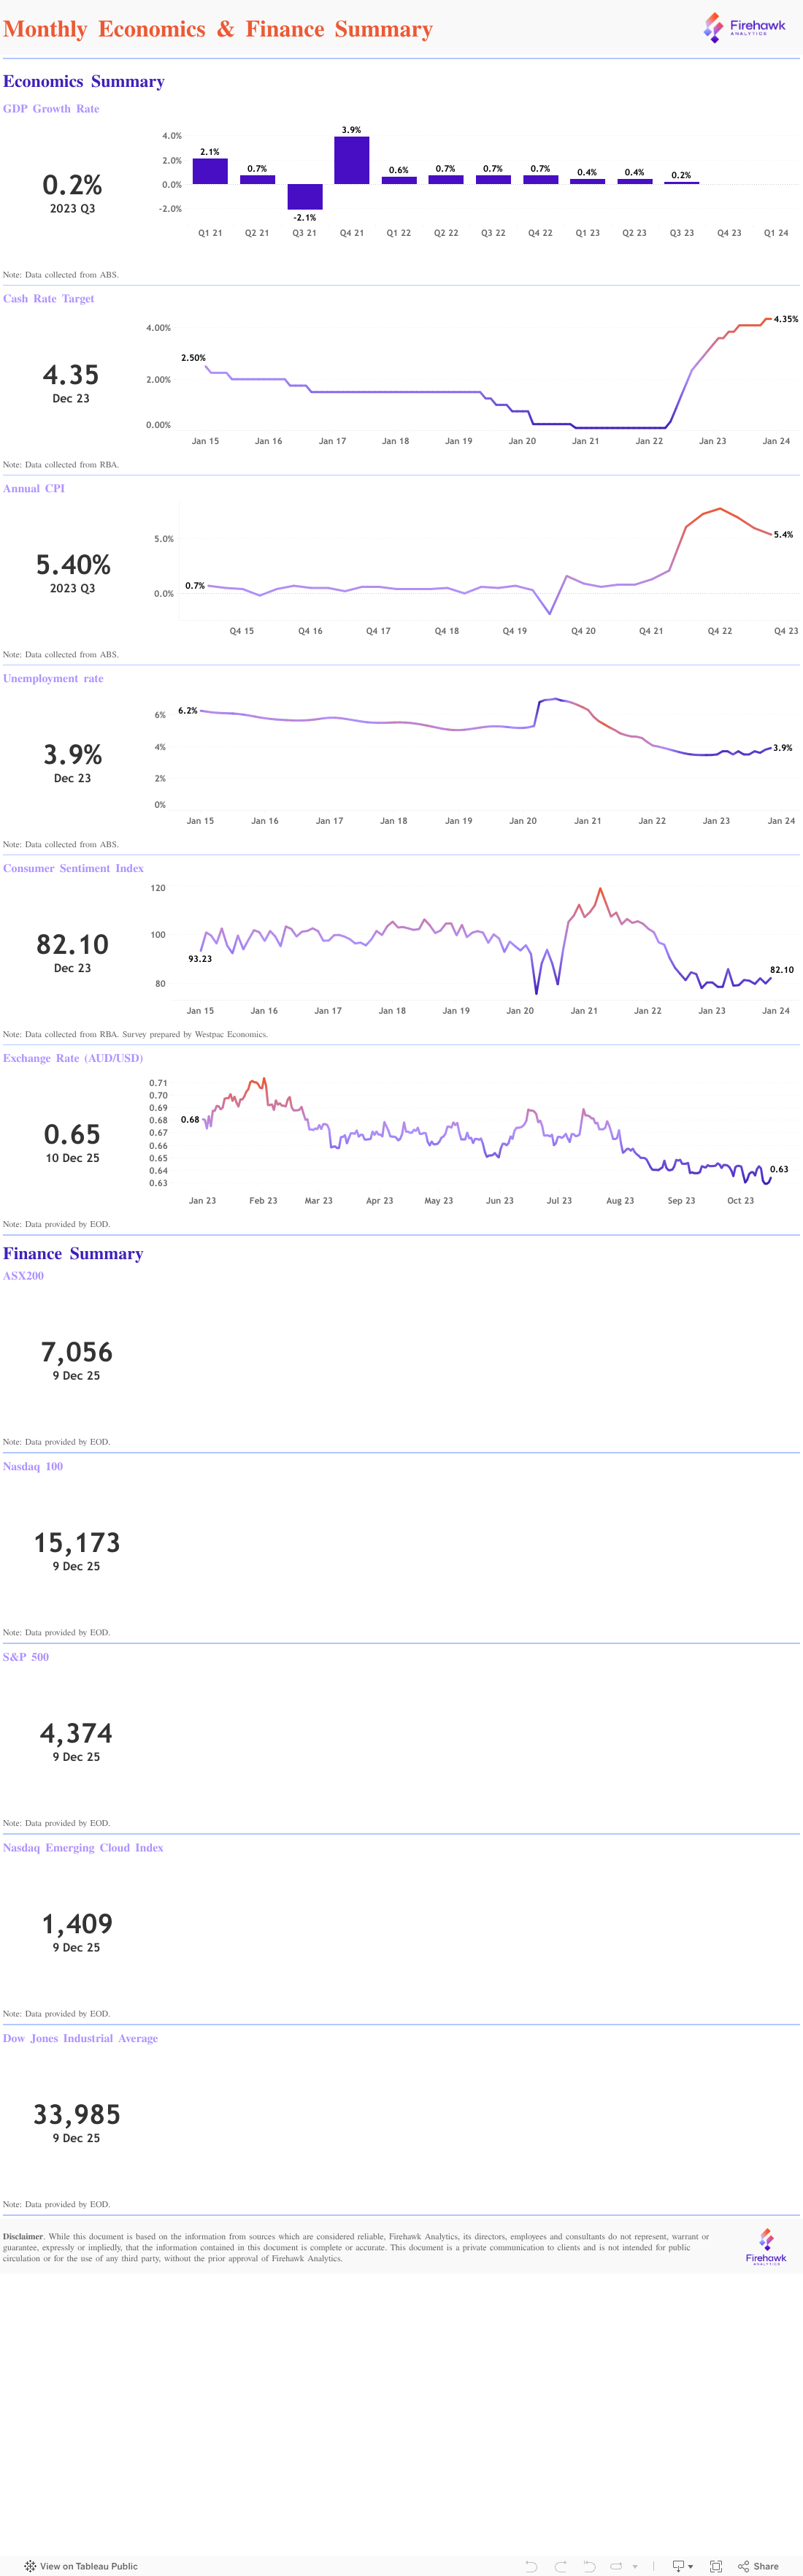Image resolution: width=803 pixels, height=2576 pixels.
Task: Click the Refresh loop icon in toolbar
Action: coord(616,2566)
